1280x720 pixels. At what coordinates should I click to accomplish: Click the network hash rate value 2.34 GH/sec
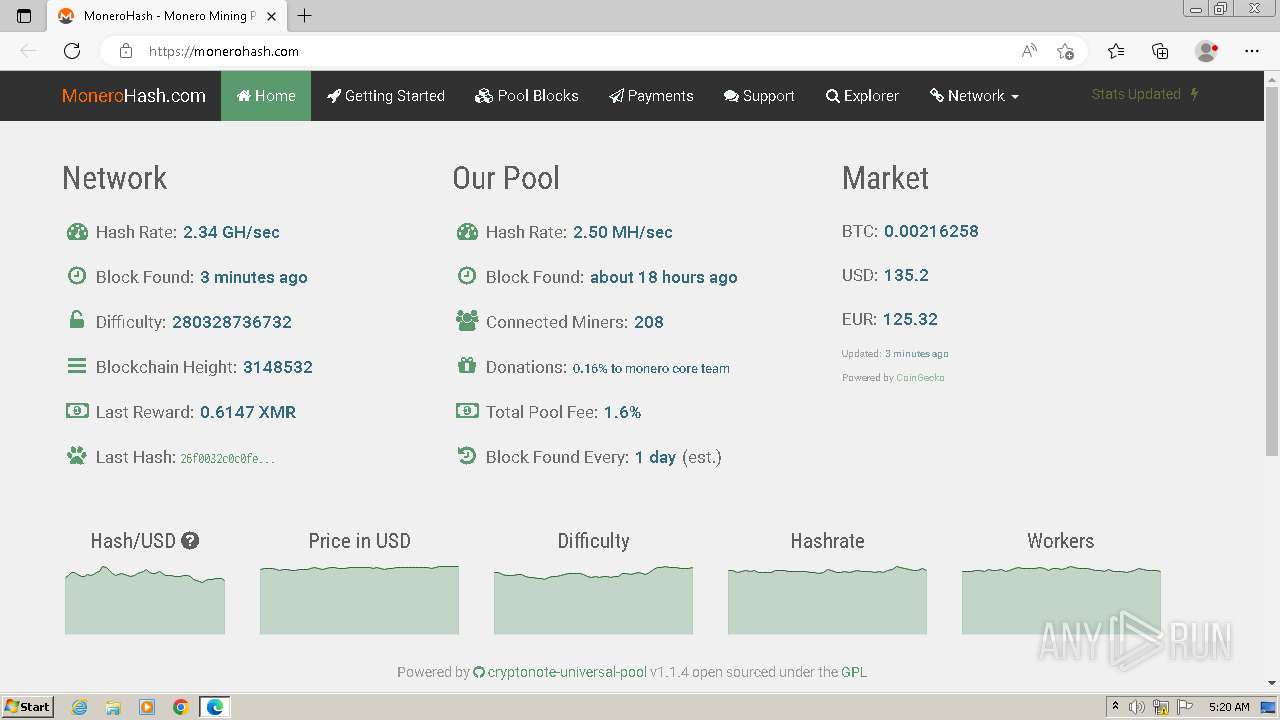231,232
